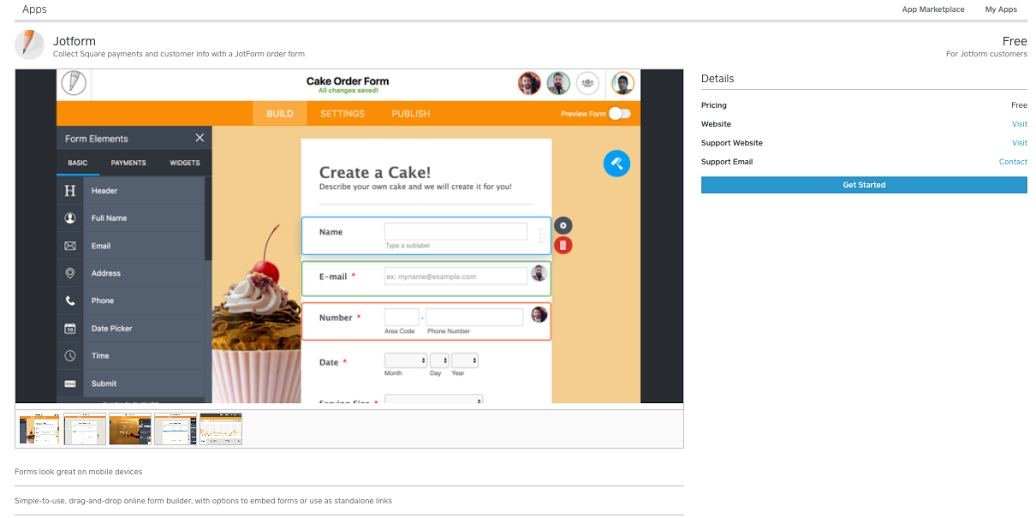Open the Day dropdown
1036x518 pixels.
point(439,361)
